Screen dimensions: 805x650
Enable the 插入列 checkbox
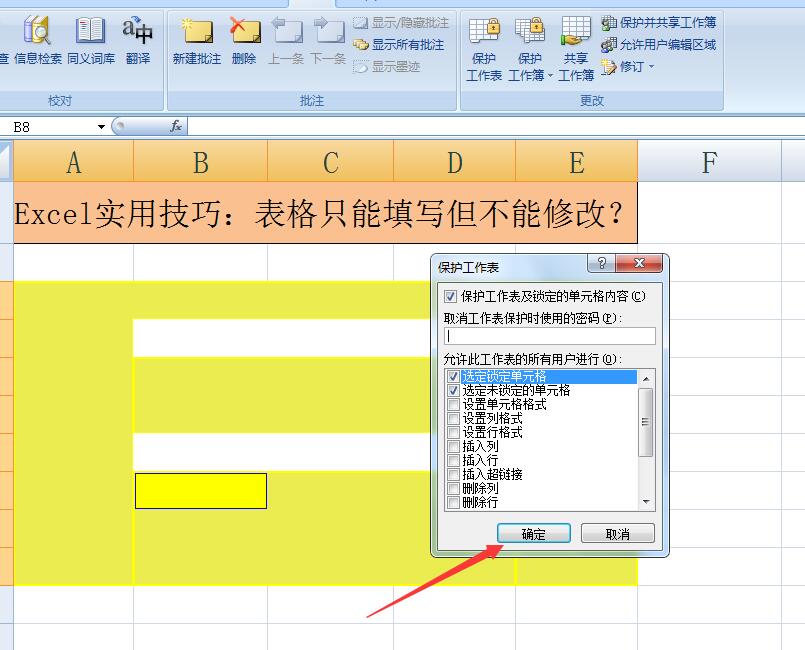(x=453, y=446)
